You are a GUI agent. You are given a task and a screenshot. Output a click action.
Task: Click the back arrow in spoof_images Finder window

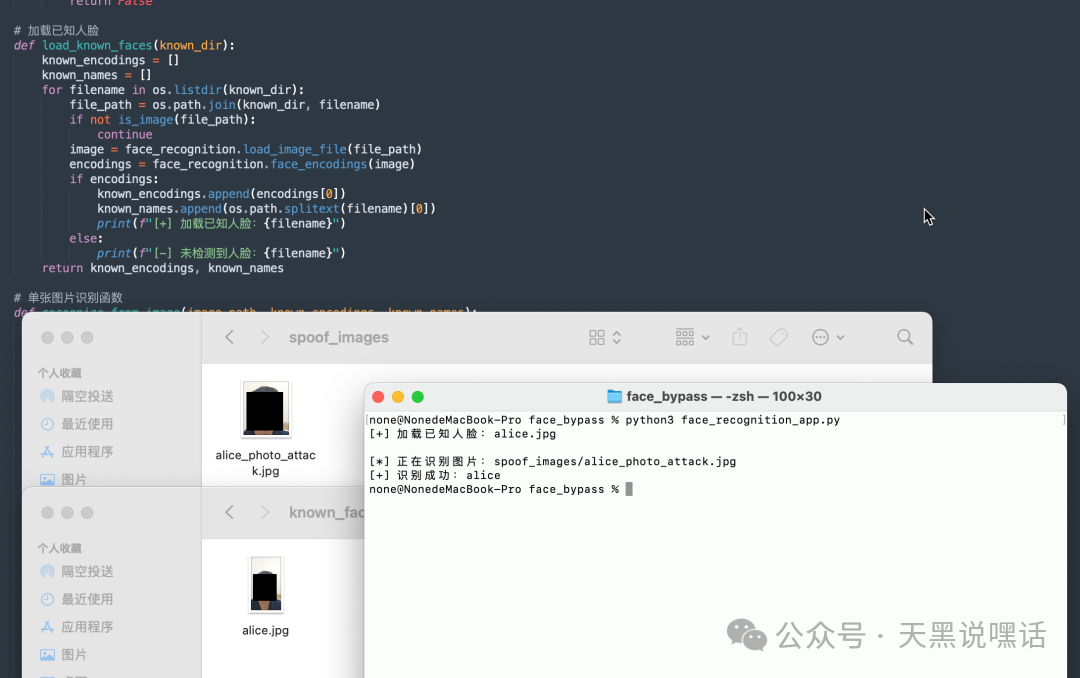(229, 338)
